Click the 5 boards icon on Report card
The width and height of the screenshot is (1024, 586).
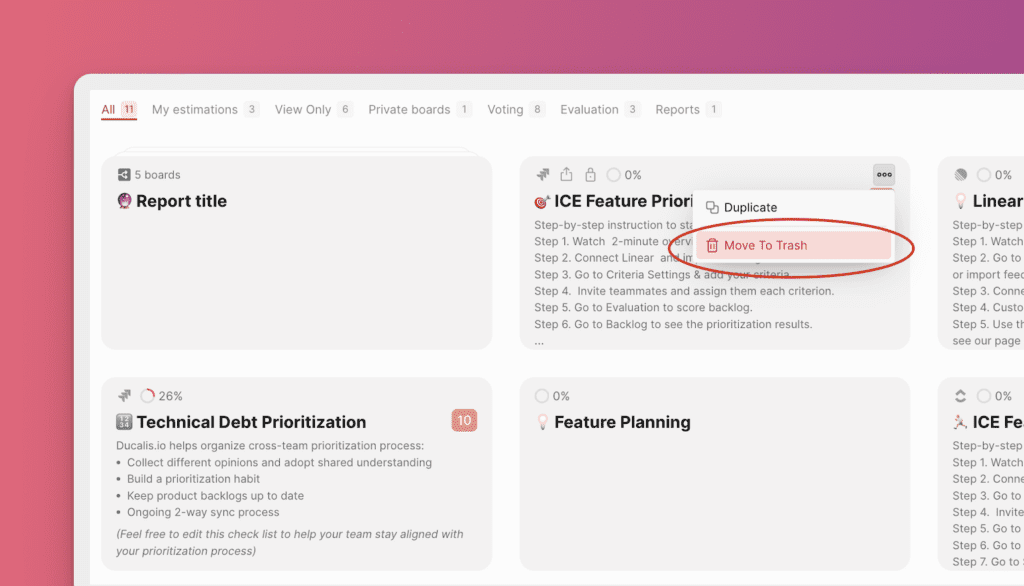124,175
